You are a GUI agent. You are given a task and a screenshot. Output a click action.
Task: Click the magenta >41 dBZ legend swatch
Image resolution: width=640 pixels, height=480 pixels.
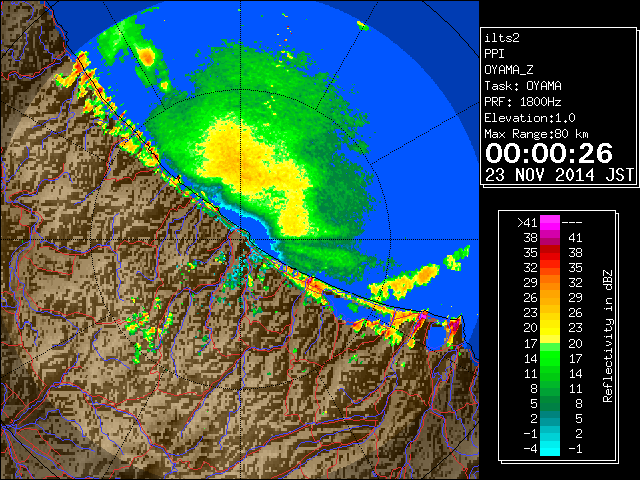(550, 222)
